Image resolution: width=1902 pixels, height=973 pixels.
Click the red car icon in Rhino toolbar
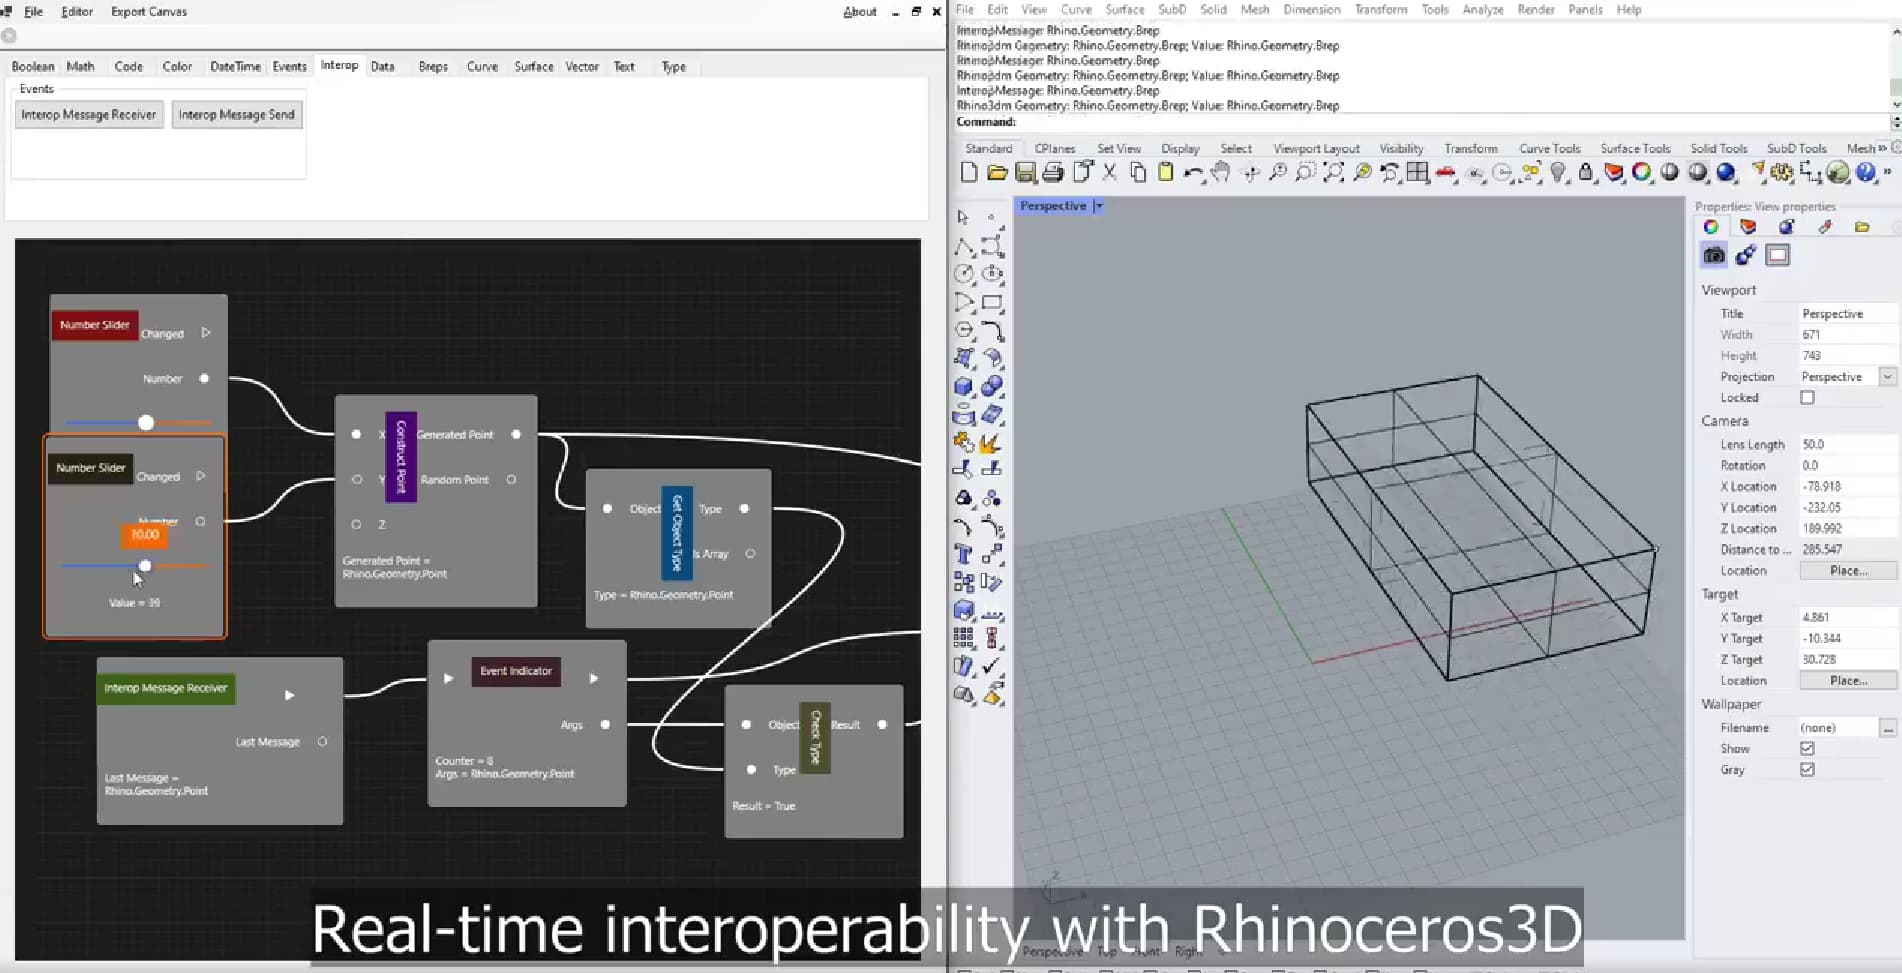(x=1445, y=173)
